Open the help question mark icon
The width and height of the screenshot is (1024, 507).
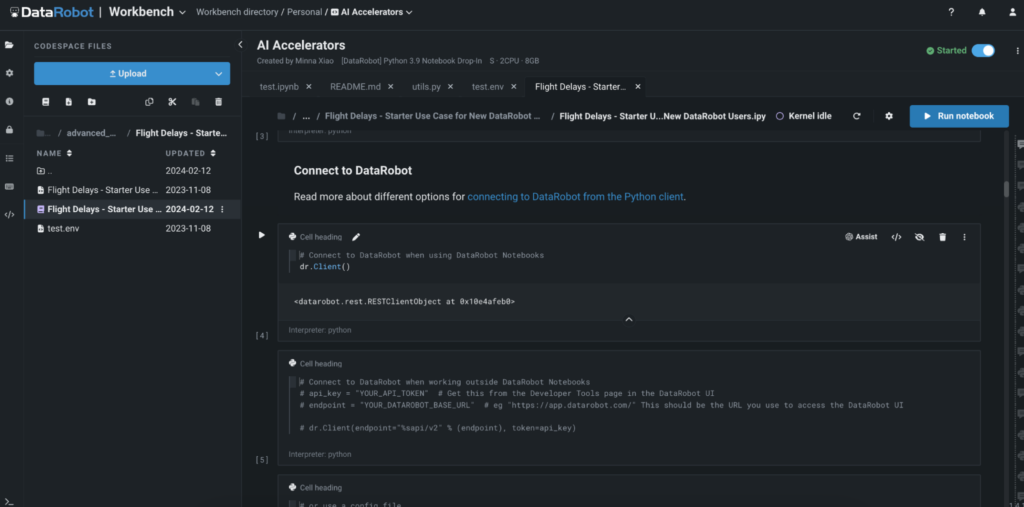tap(951, 12)
